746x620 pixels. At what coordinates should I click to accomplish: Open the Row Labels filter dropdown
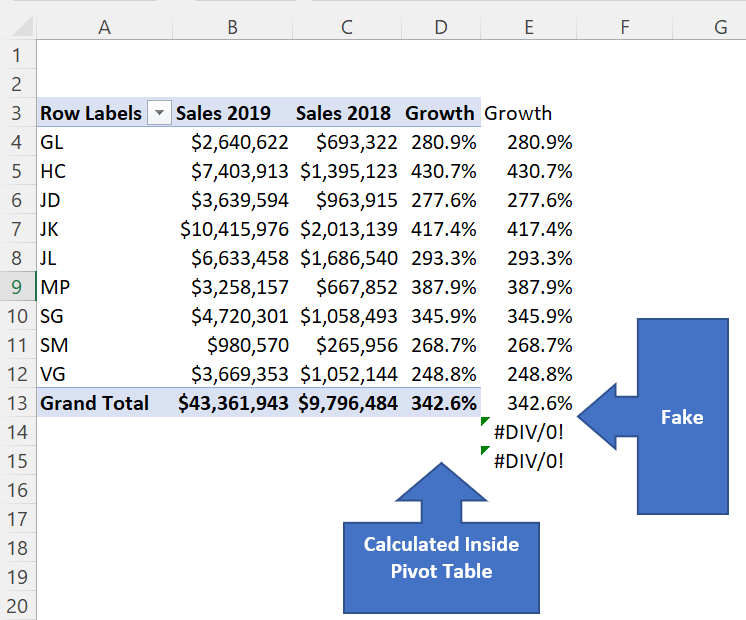159,113
